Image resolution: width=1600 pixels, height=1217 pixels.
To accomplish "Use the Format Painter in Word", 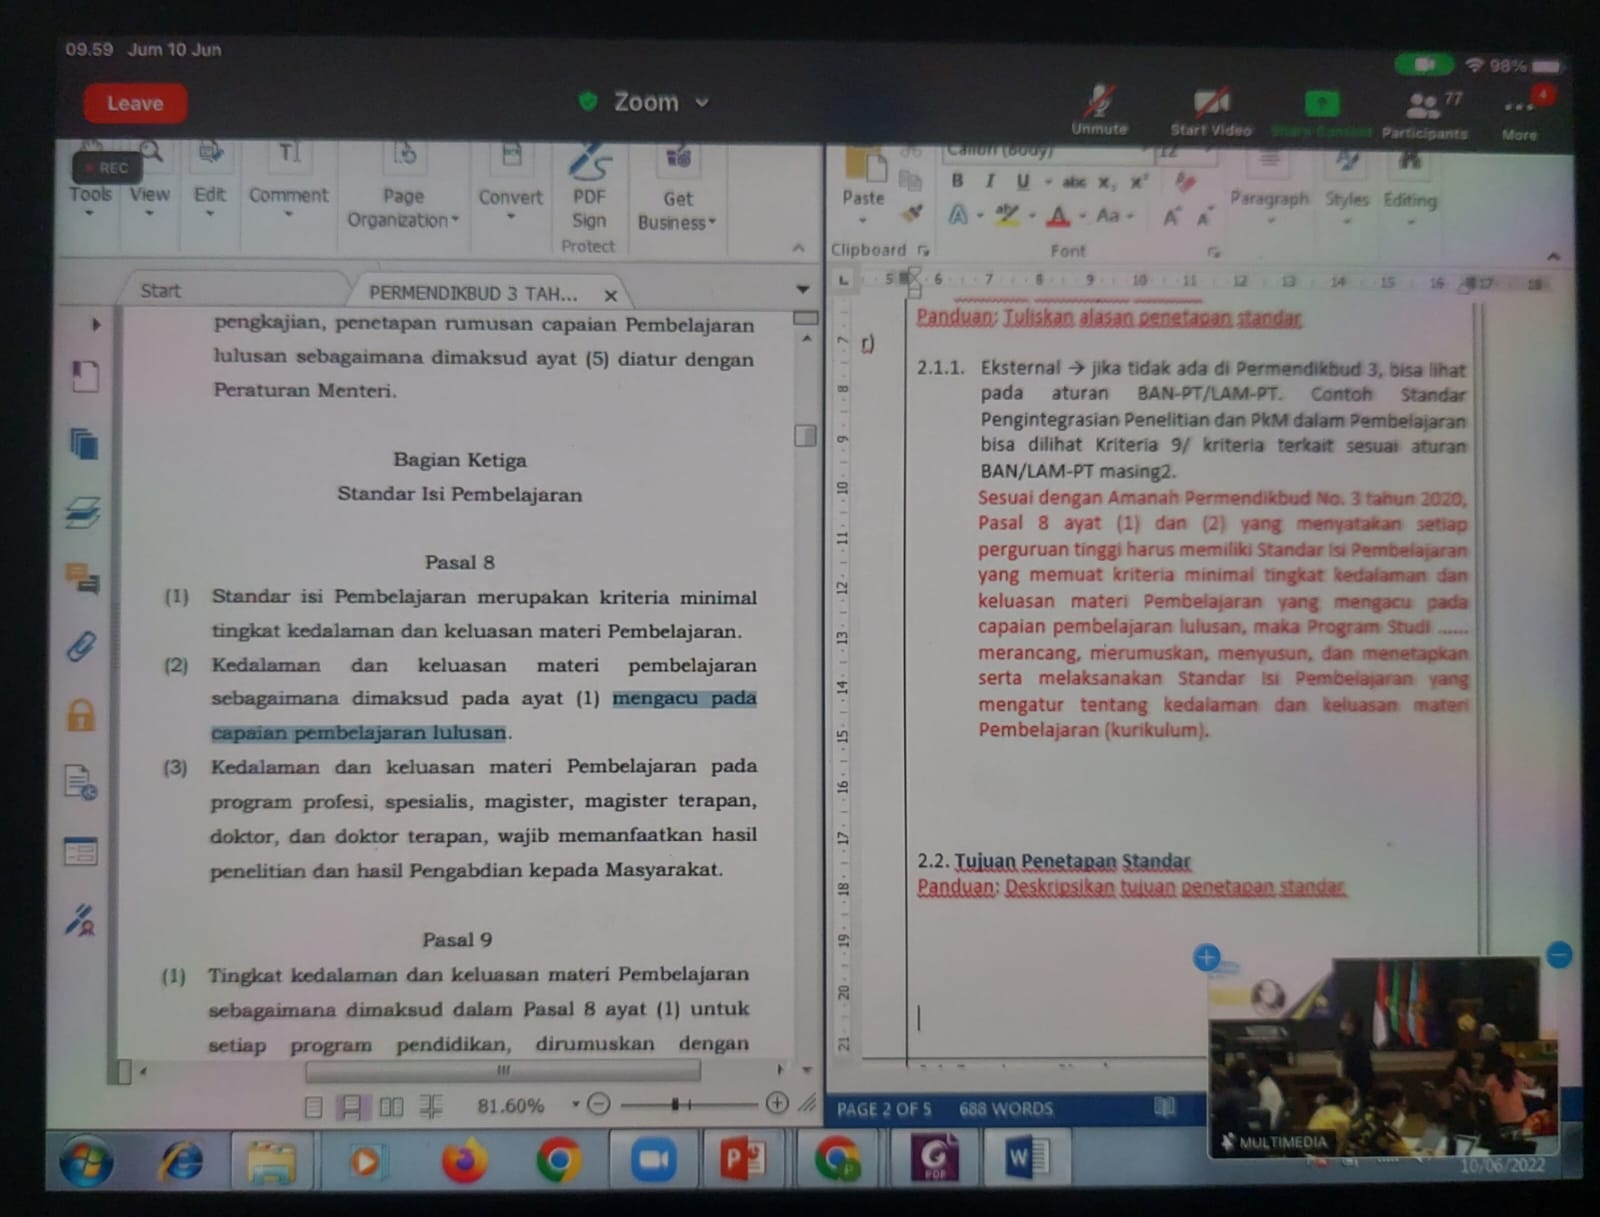I will 911,213.
